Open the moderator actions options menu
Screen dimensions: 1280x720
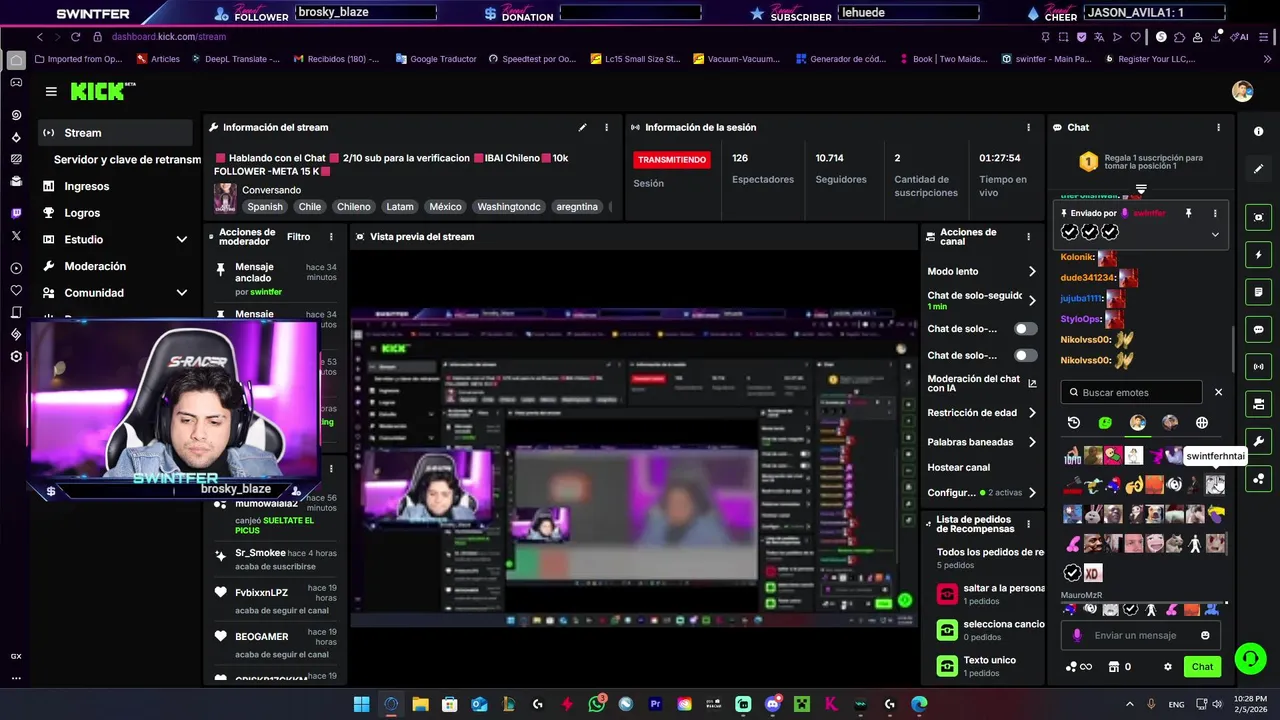(x=331, y=237)
